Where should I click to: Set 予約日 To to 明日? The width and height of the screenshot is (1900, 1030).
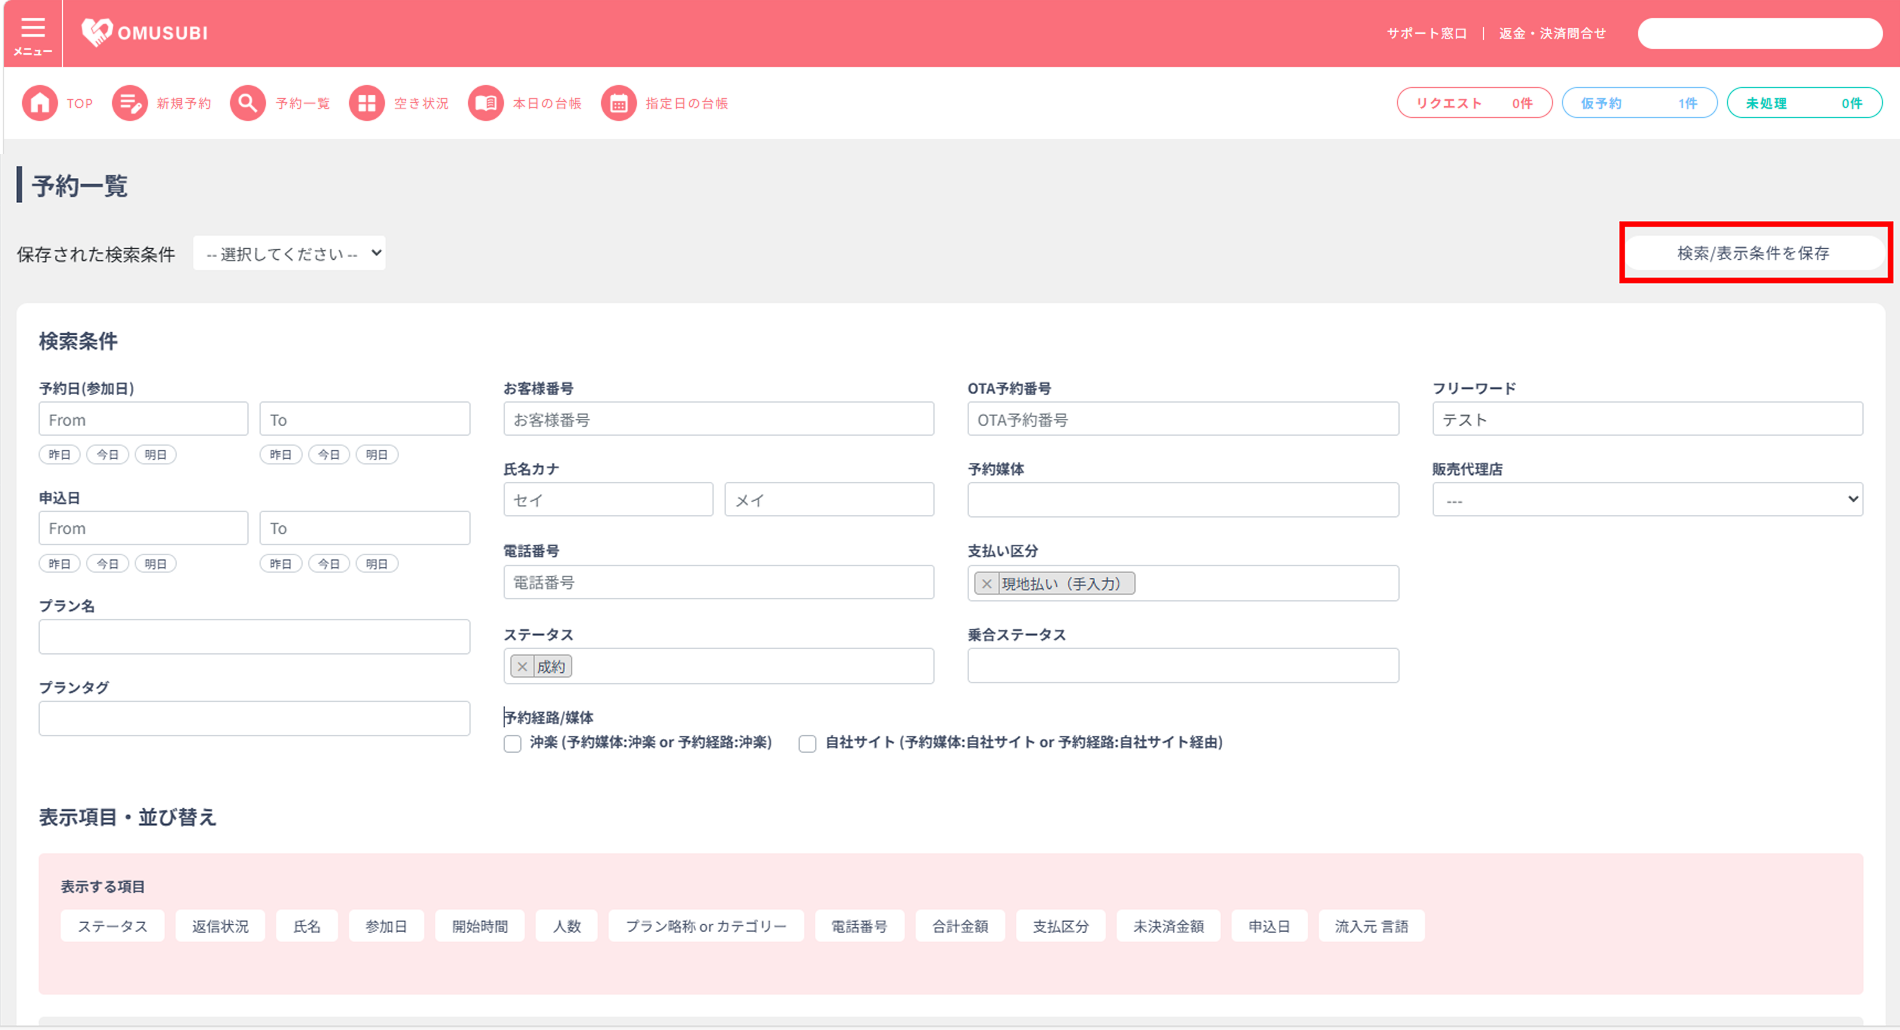pyautogui.click(x=377, y=455)
